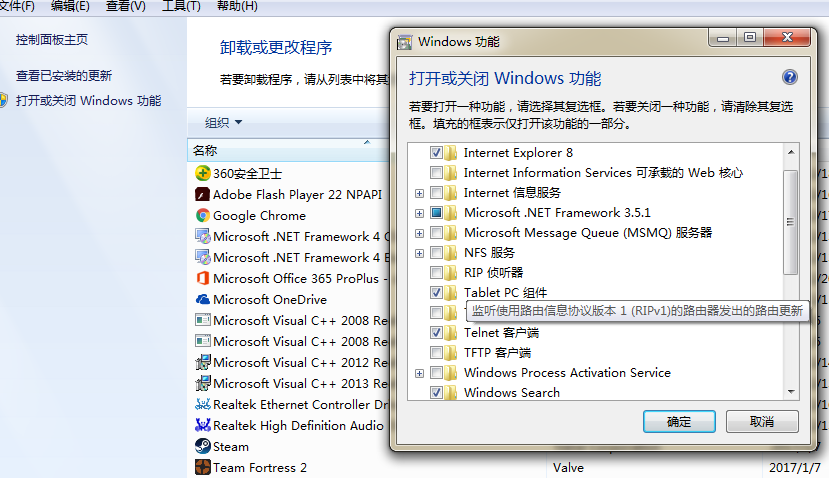The width and height of the screenshot is (829, 478).
Task: Select the Google Chrome icon in program list
Action: (x=202, y=215)
